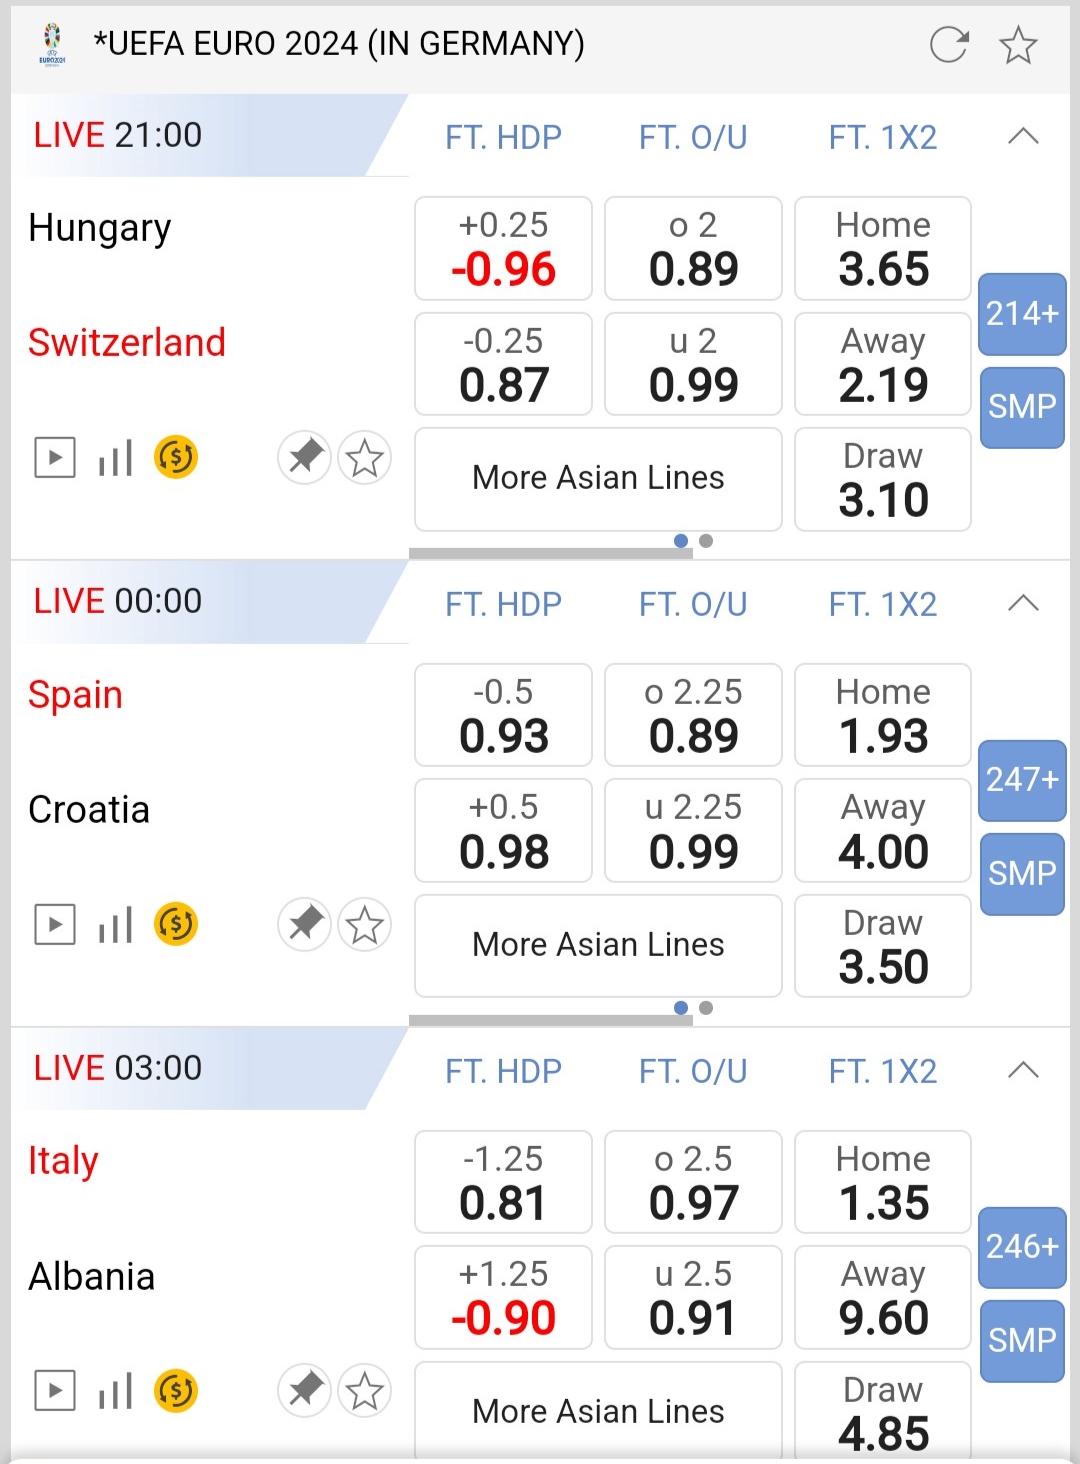Open statistics chart for Italy vs Albania
The width and height of the screenshot is (1080, 1464).
coord(115,1391)
